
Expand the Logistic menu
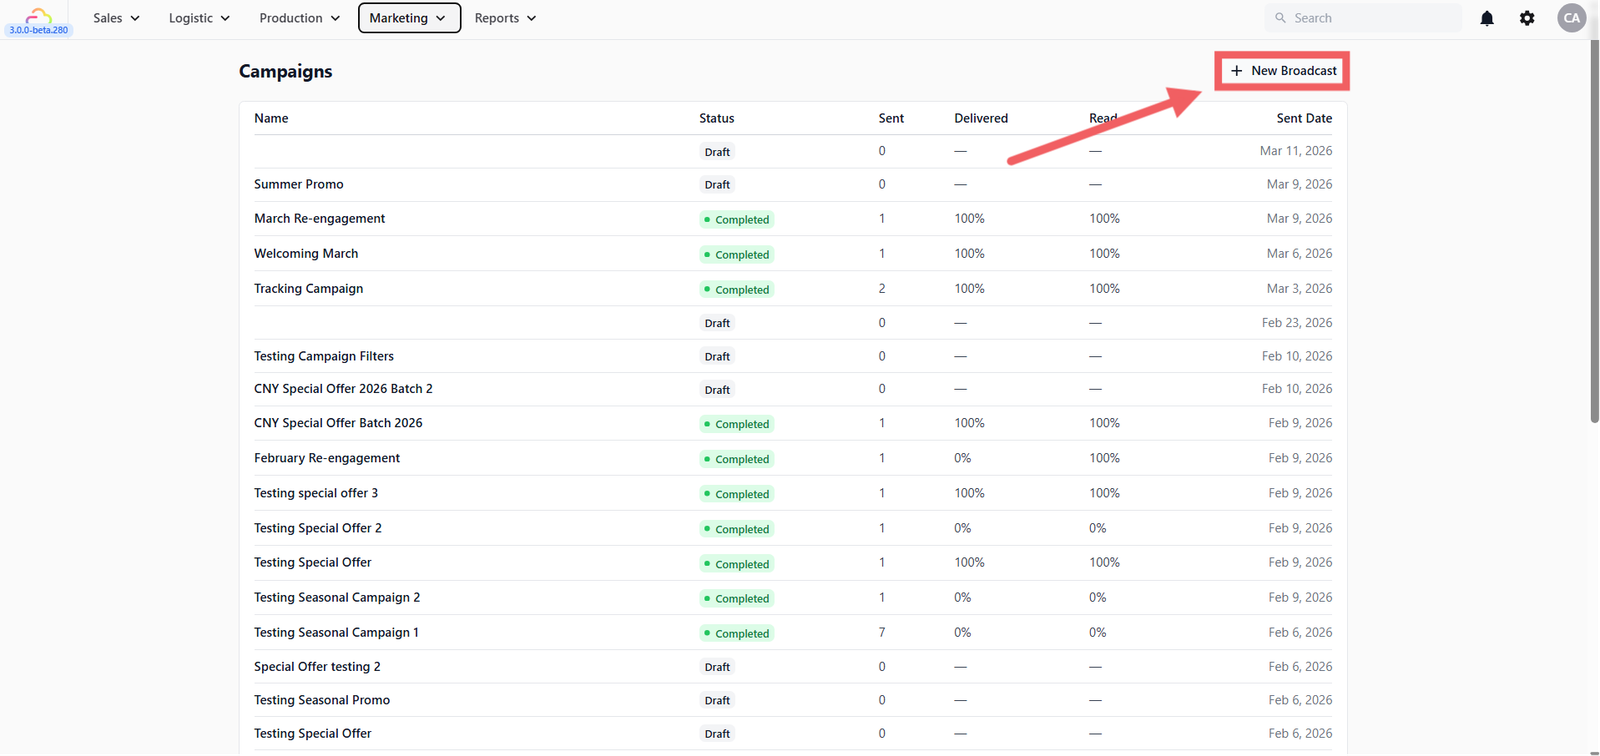pos(199,18)
